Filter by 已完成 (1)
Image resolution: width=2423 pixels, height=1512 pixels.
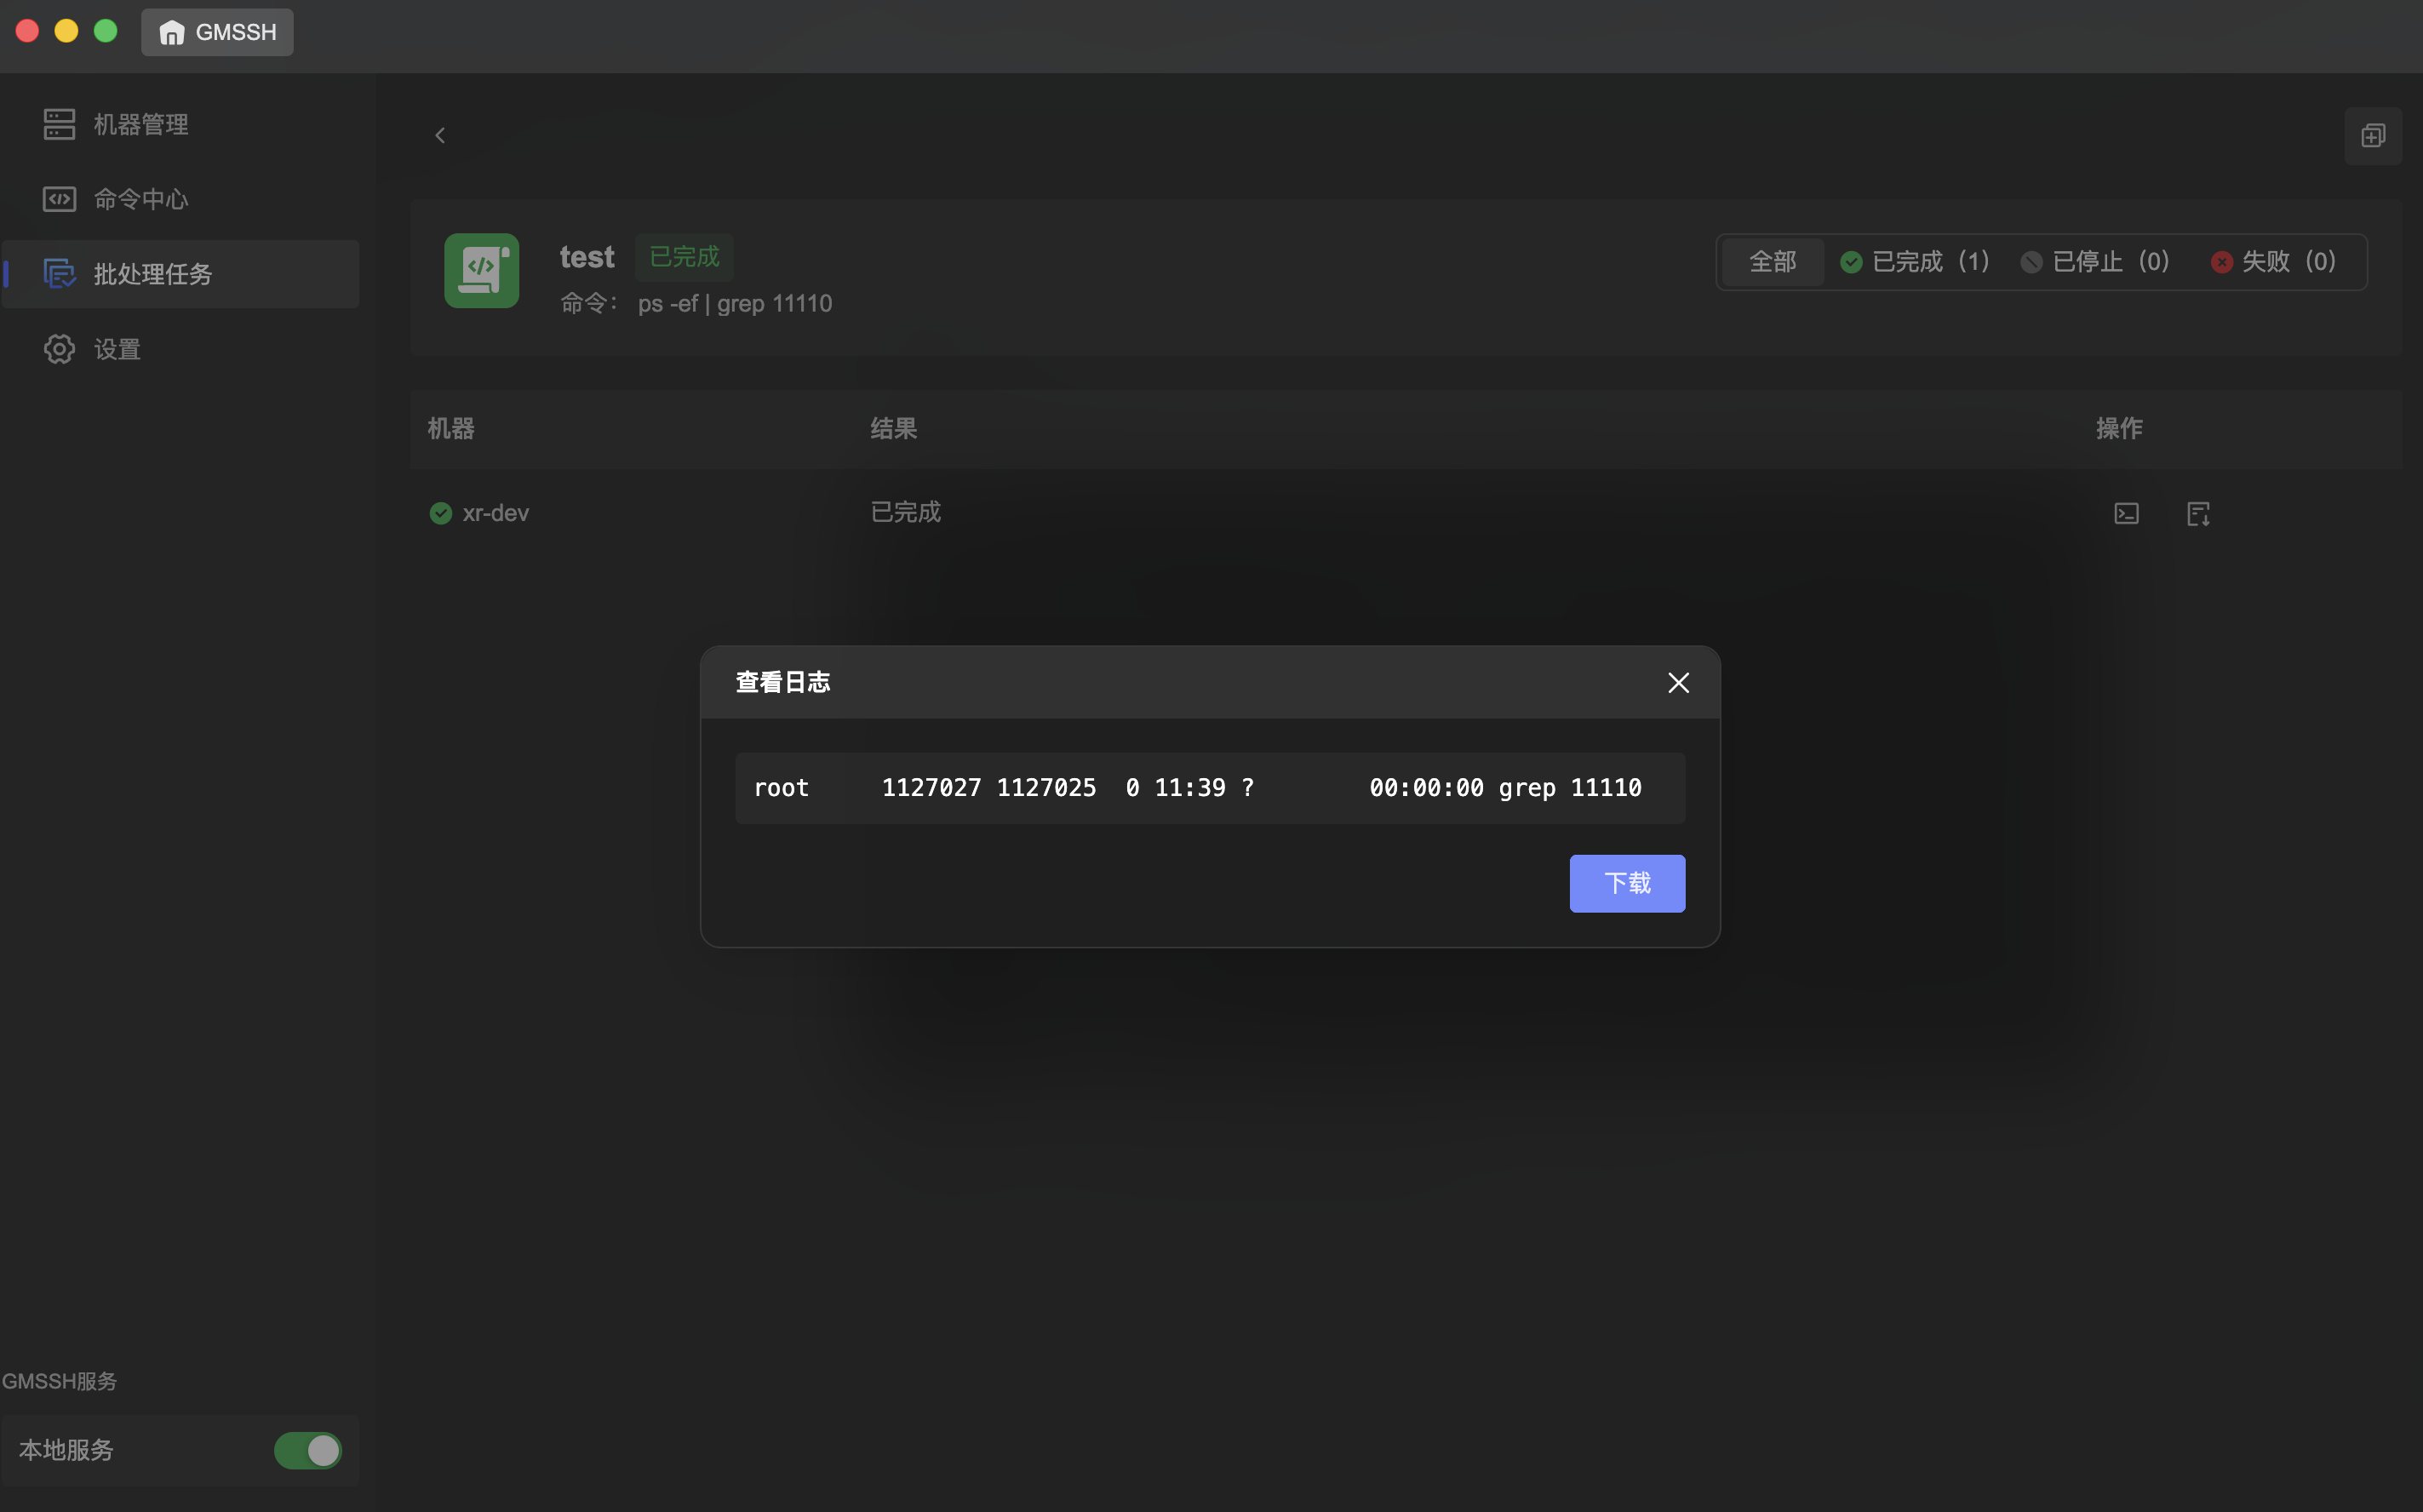point(1915,262)
